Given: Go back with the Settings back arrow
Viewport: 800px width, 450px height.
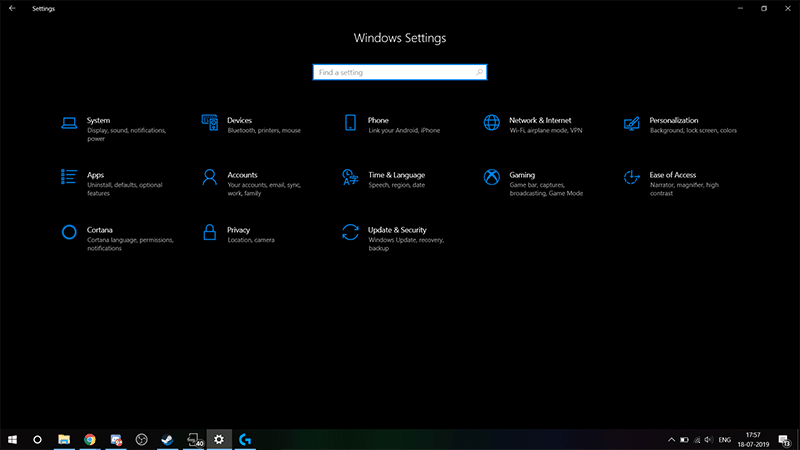Looking at the screenshot, I should 12,8.
